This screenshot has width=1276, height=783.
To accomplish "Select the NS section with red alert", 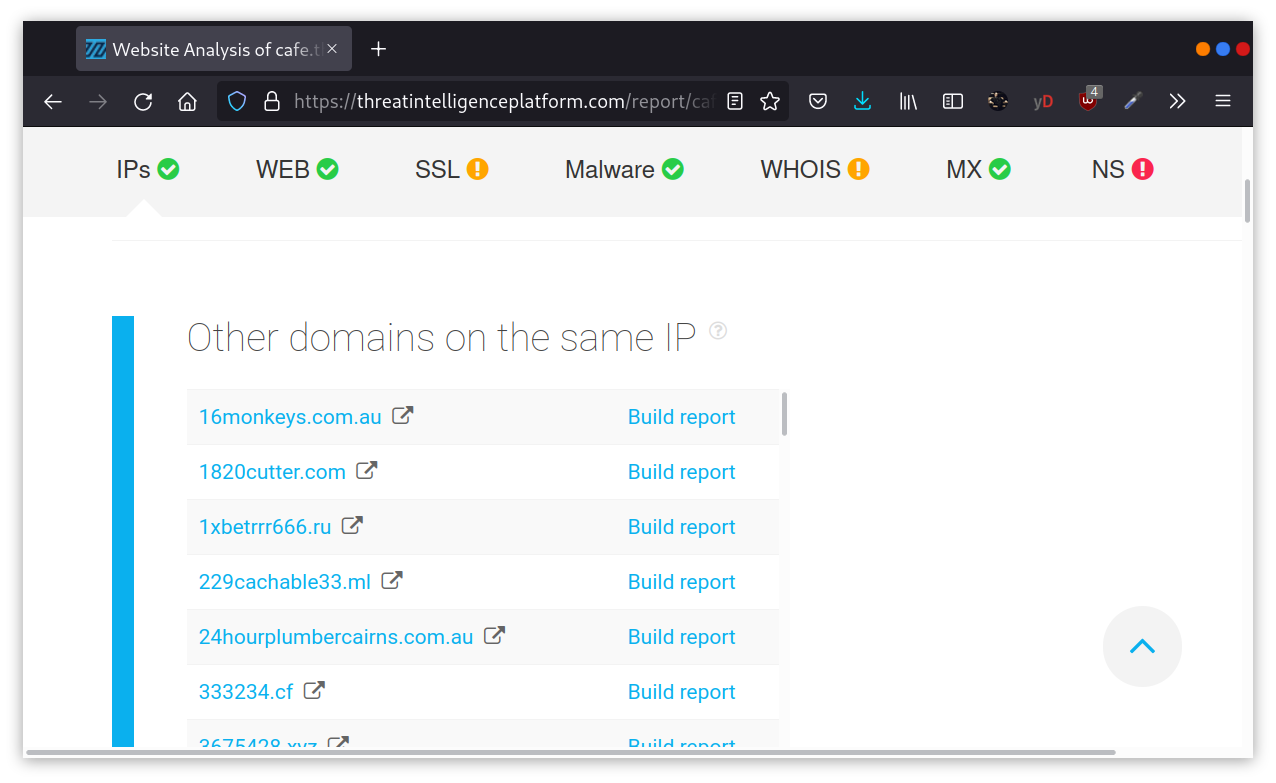I will click(1123, 169).
